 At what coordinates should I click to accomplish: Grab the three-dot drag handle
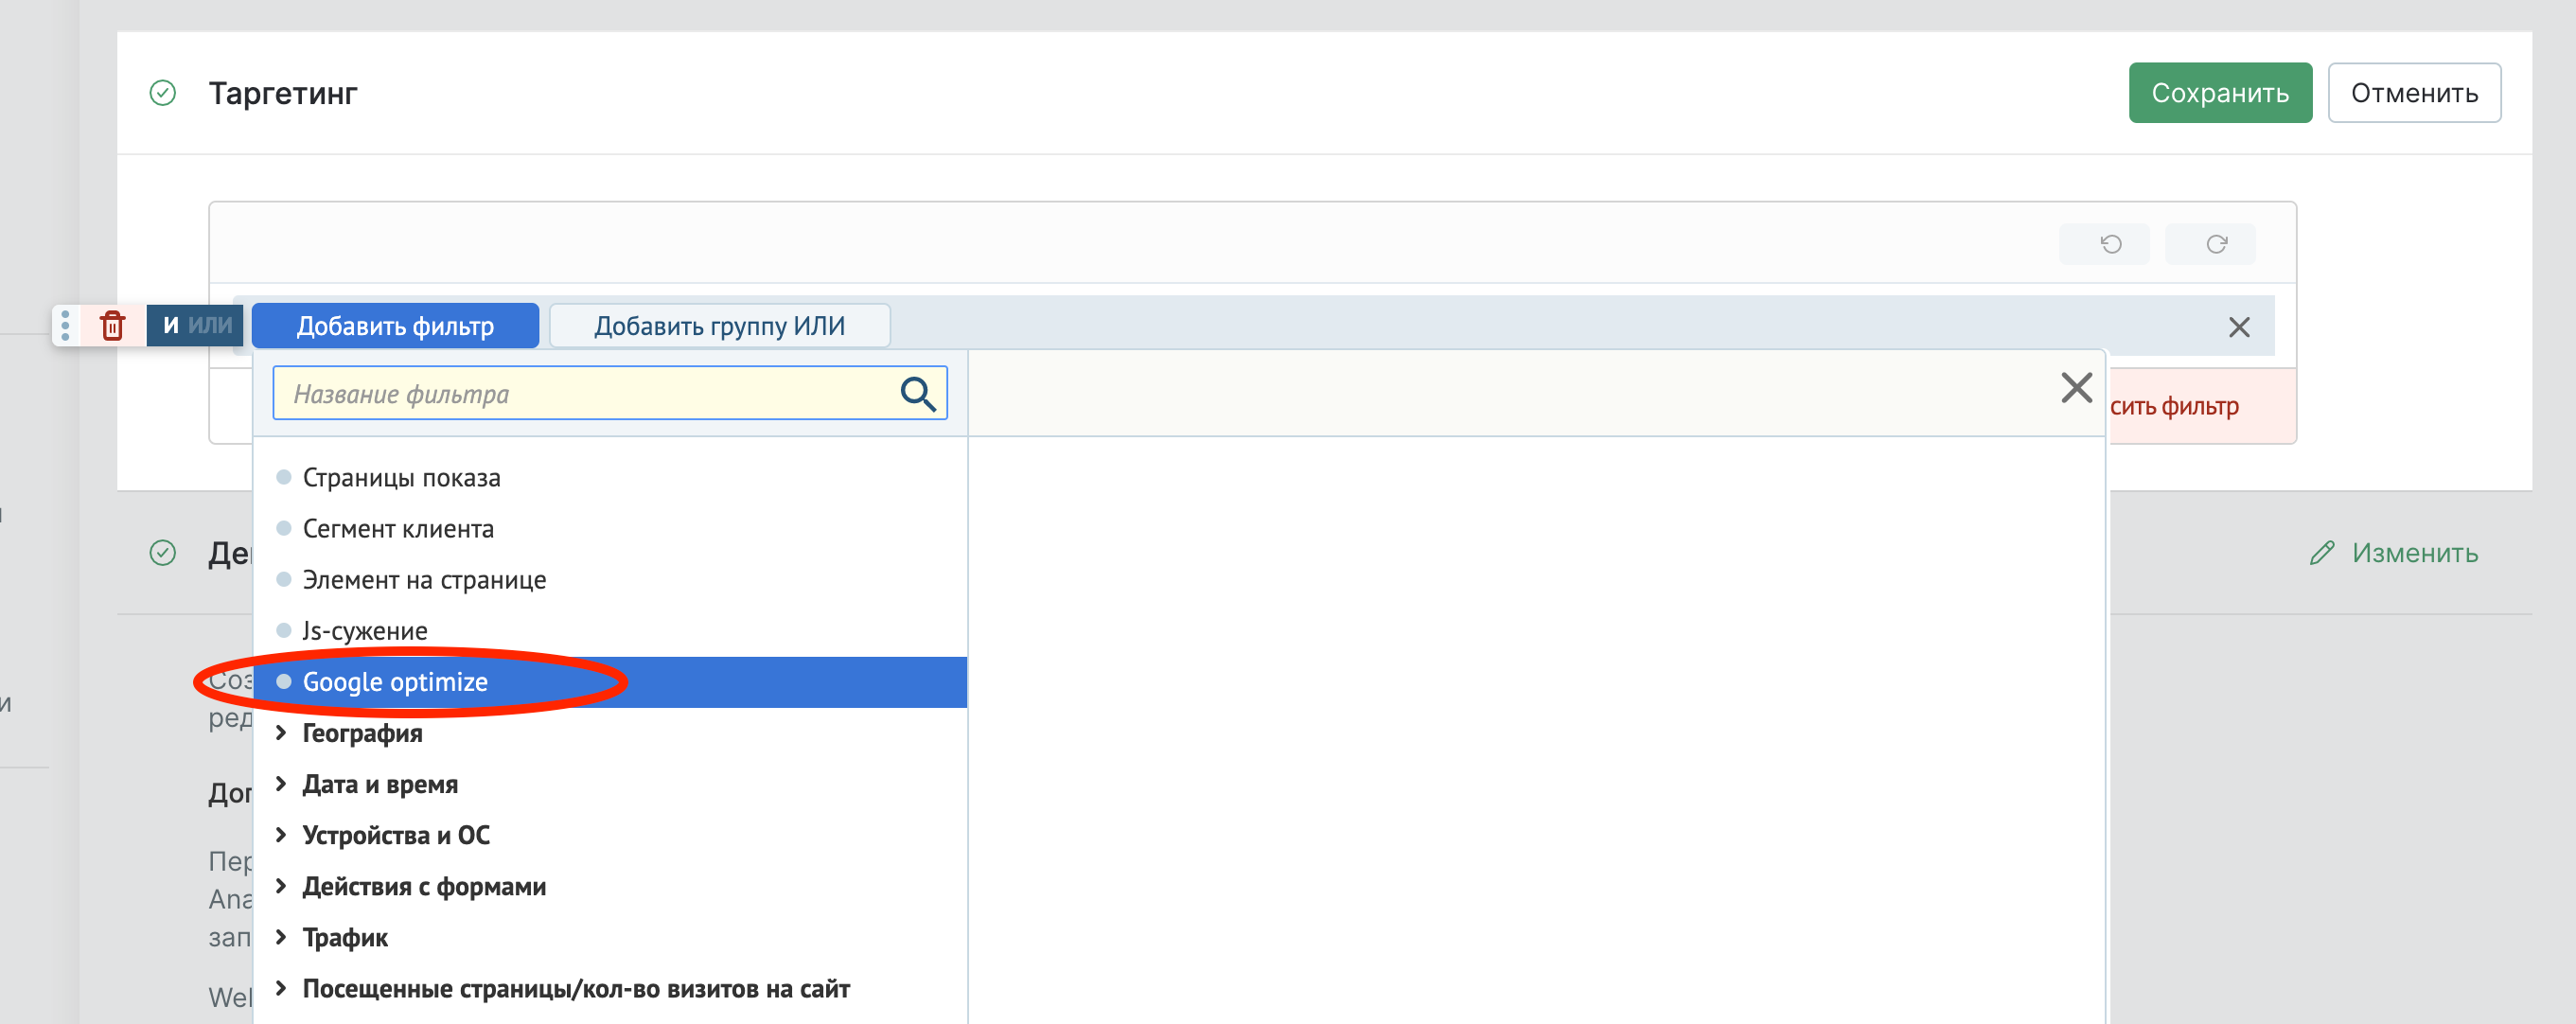[x=65, y=326]
